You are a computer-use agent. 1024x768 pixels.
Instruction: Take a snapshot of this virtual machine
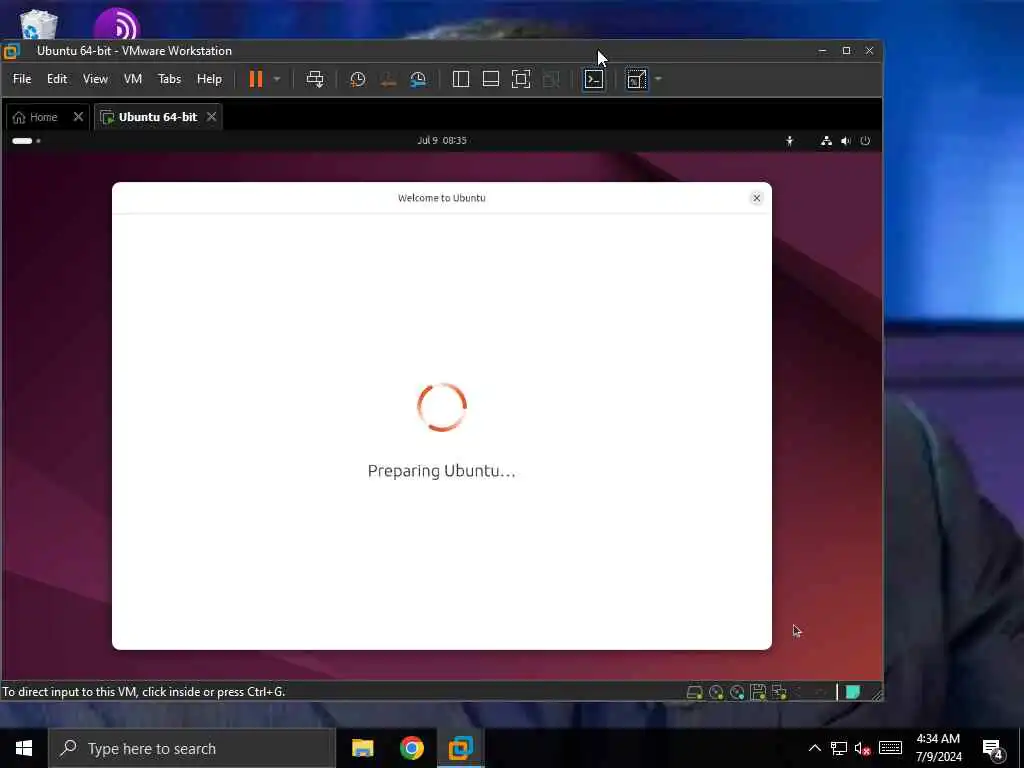point(357,79)
